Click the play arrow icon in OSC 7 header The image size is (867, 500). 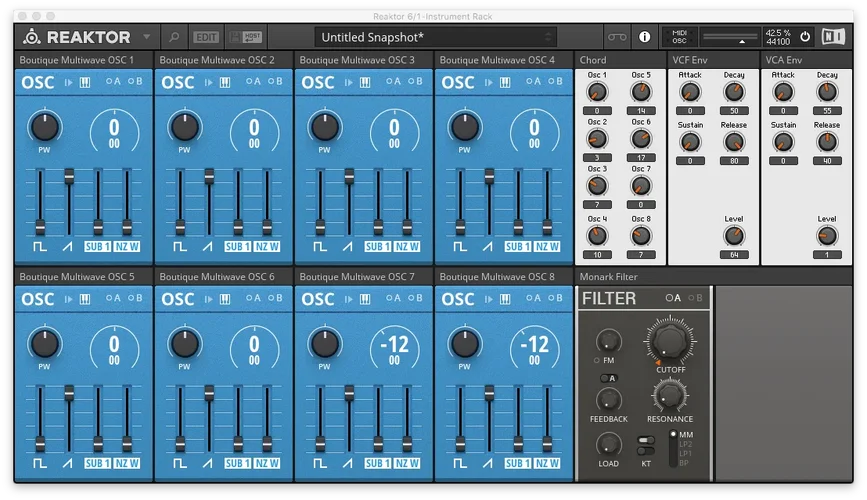point(349,299)
